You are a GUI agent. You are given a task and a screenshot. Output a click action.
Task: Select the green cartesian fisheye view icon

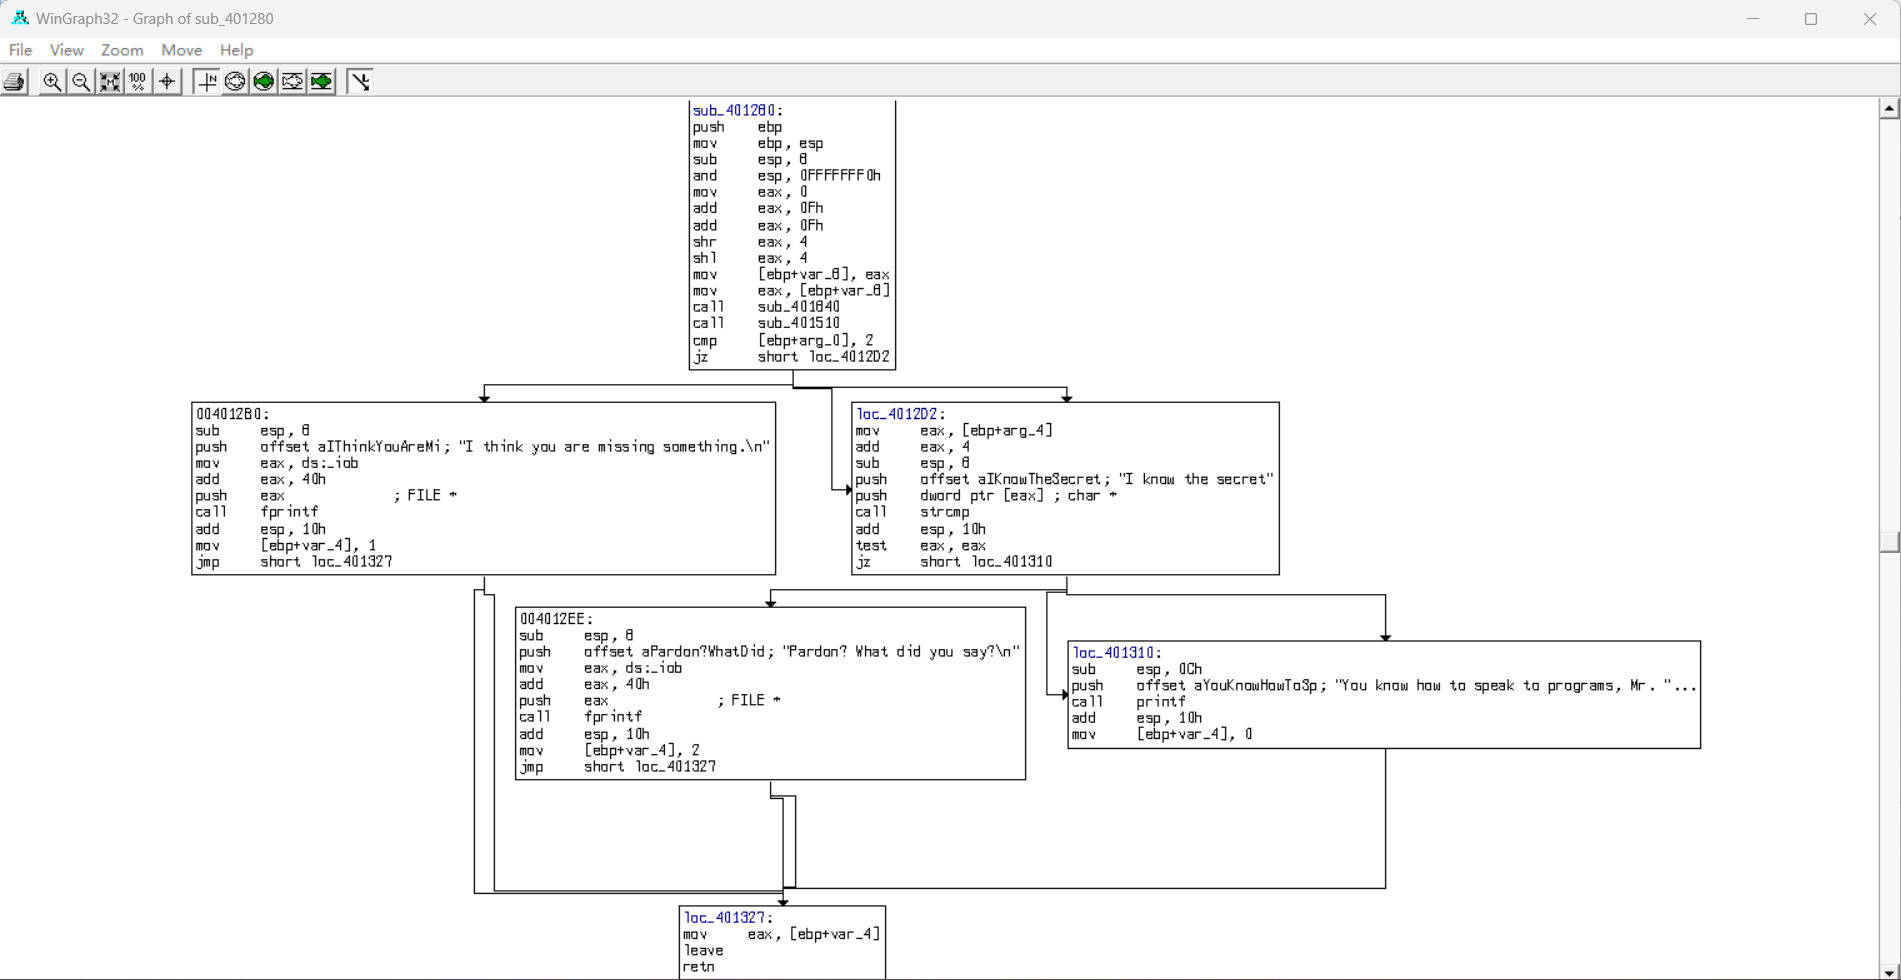[x=322, y=82]
